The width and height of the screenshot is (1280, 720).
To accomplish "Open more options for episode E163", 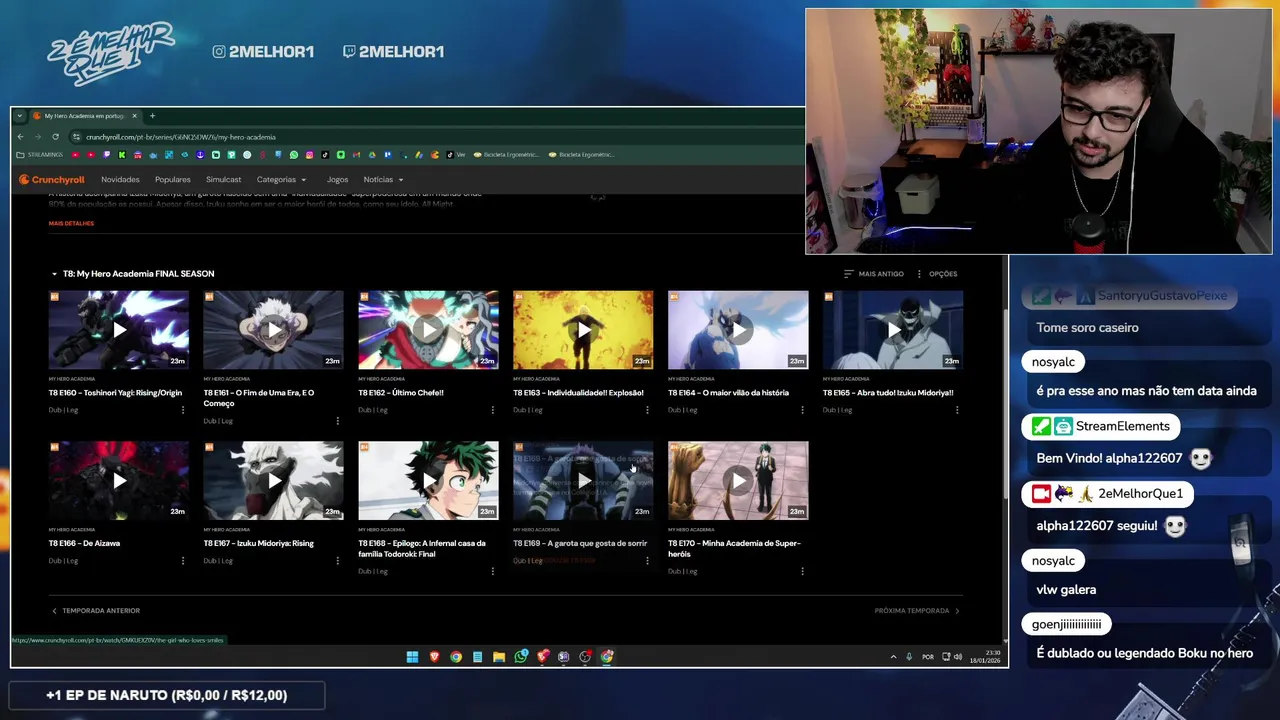I will (647, 410).
